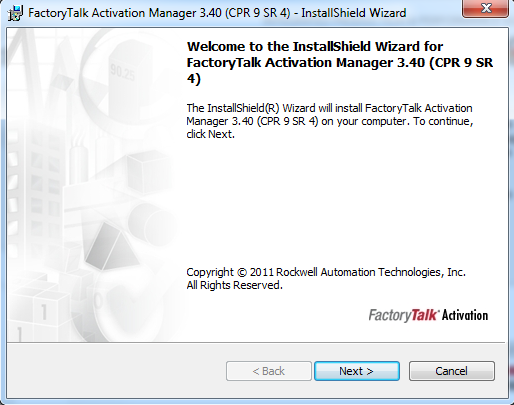Click the cube labeled 1 in banner

[x=45, y=312]
